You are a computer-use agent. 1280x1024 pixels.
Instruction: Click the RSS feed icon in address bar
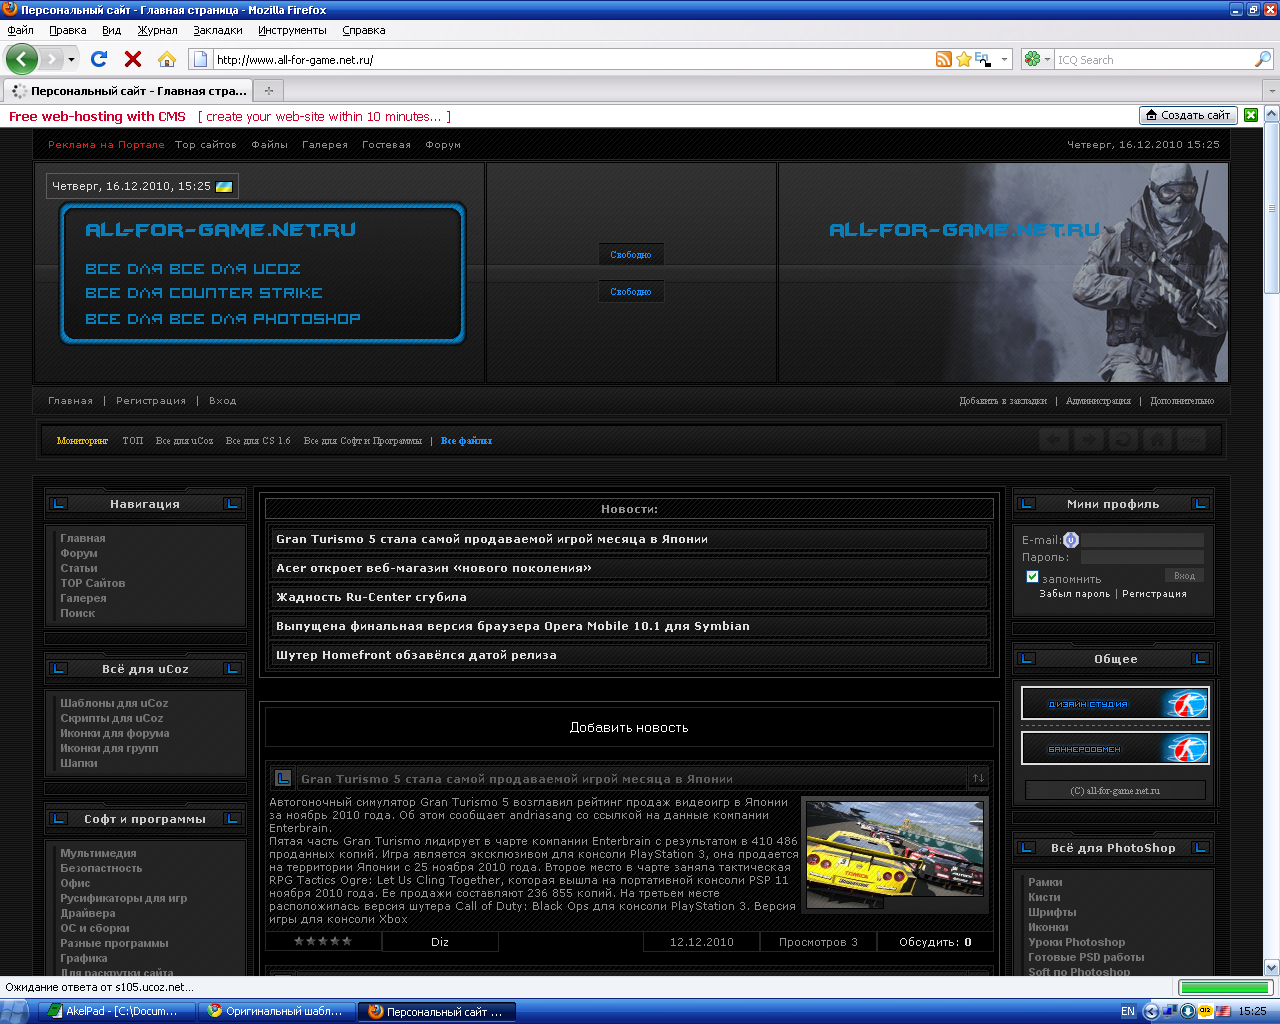(944, 59)
